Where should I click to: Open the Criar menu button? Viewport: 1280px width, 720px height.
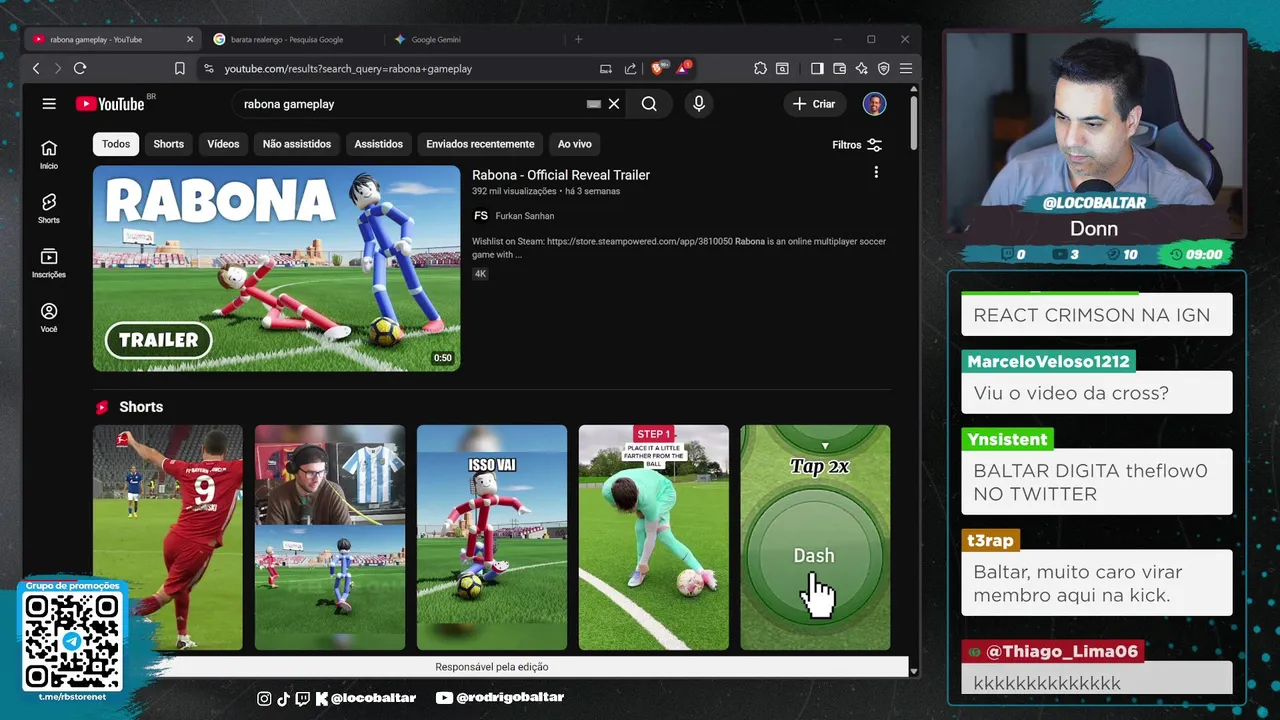click(x=815, y=104)
